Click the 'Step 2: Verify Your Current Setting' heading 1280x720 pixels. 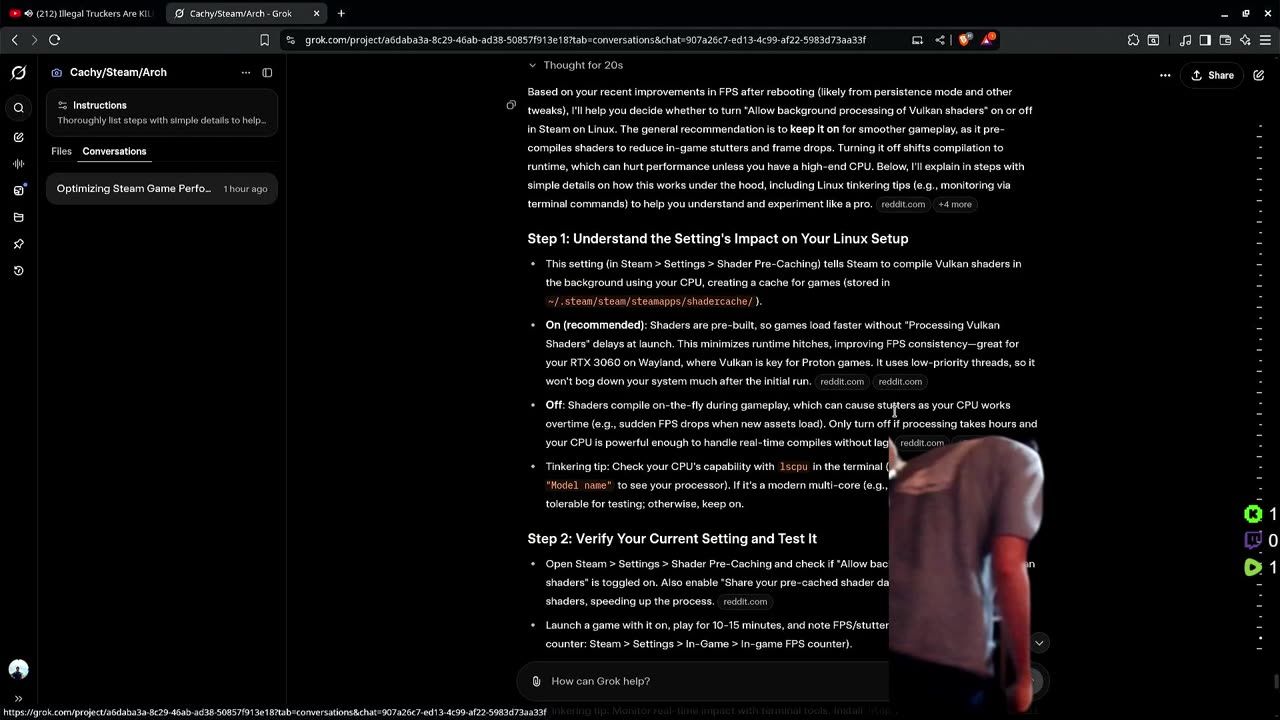672,538
